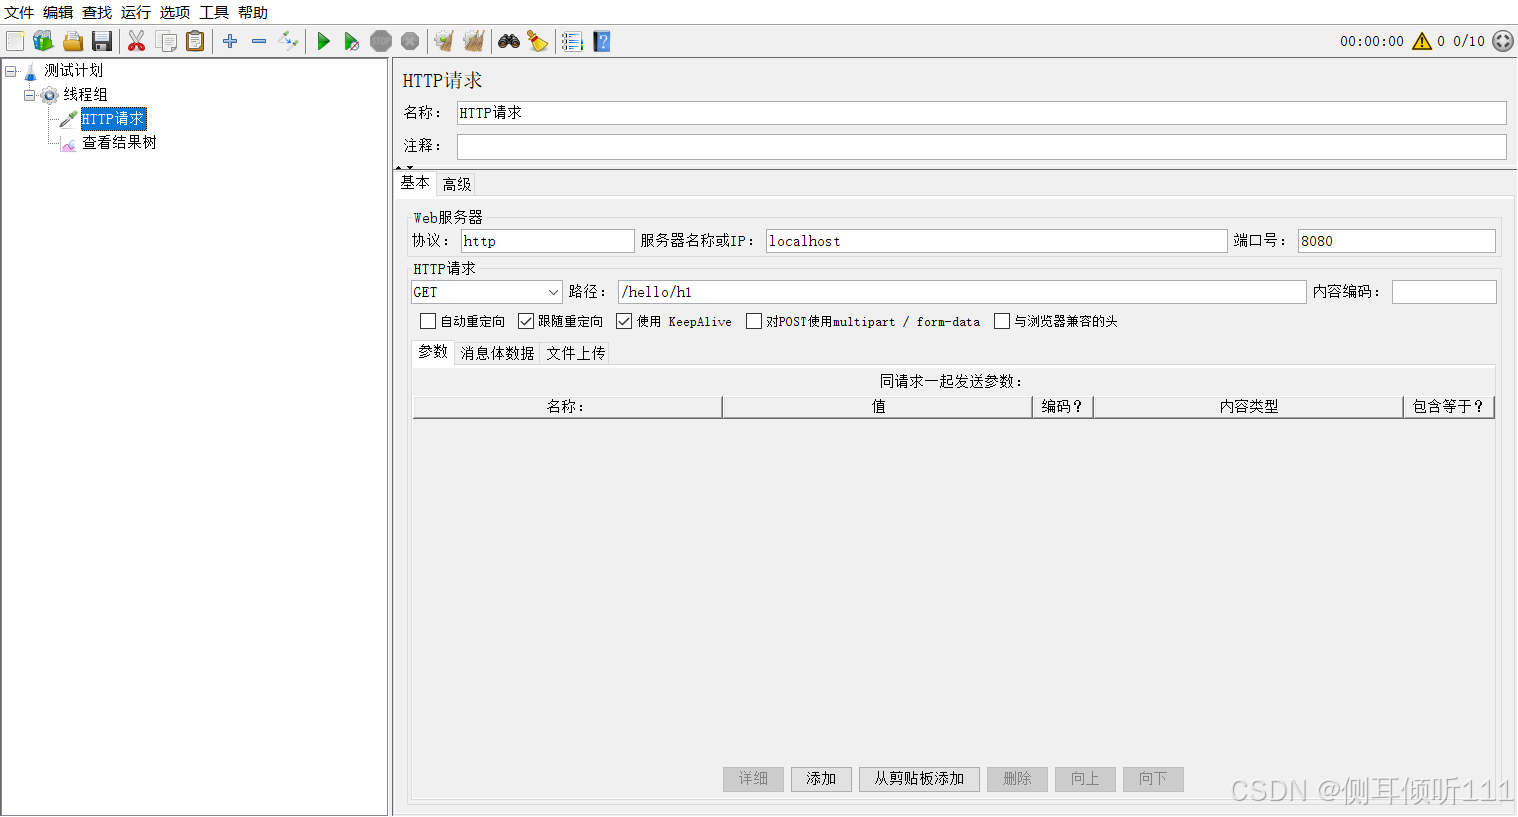Clear all results with double broom
The height and width of the screenshot is (817, 1518).
[474, 41]
